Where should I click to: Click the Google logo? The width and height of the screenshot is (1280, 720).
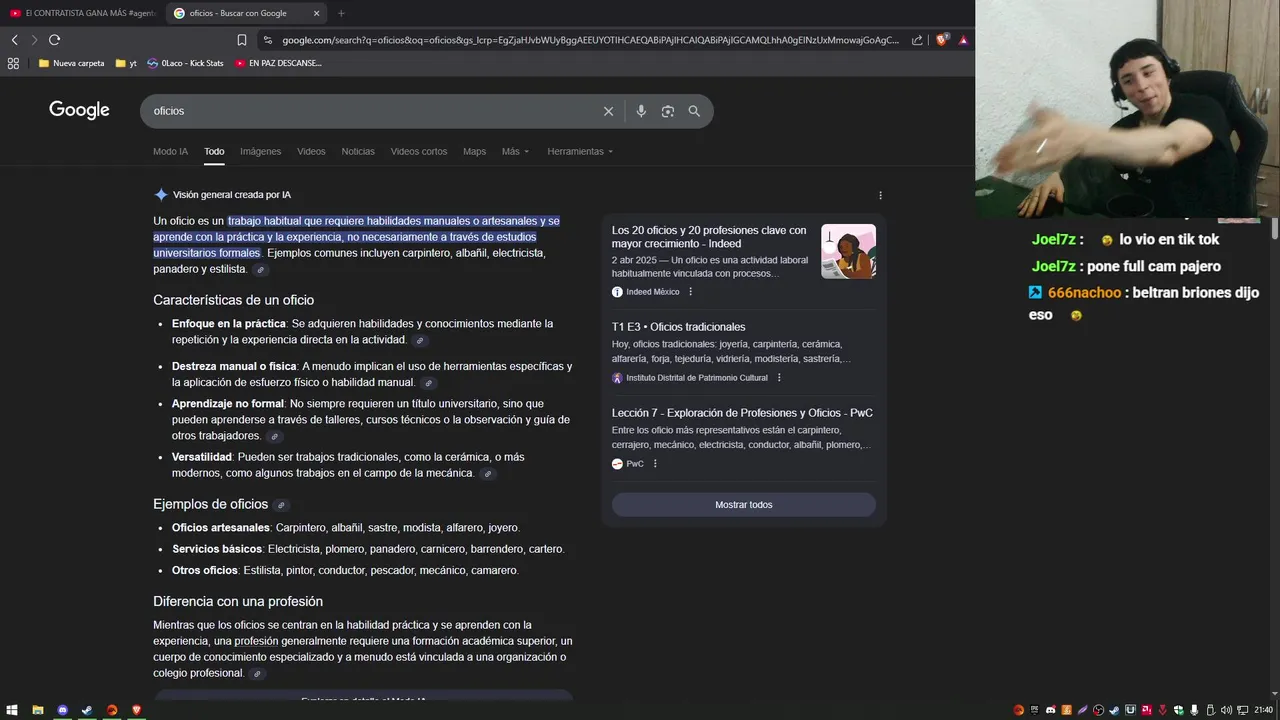(x=79, y=110)
